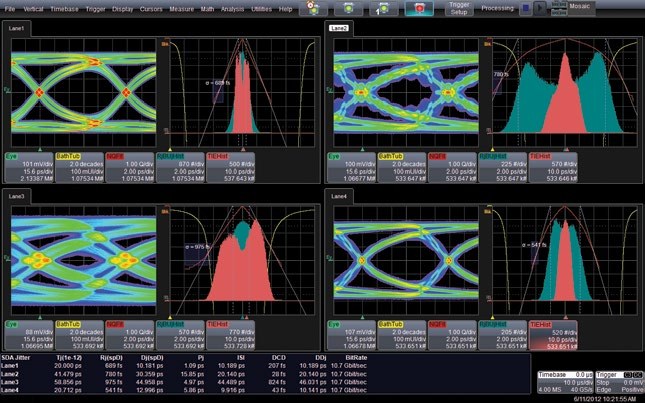Open the Measure menu
Image resolution: width=645 pixels, height=403 pixels.
coord(181,9)
